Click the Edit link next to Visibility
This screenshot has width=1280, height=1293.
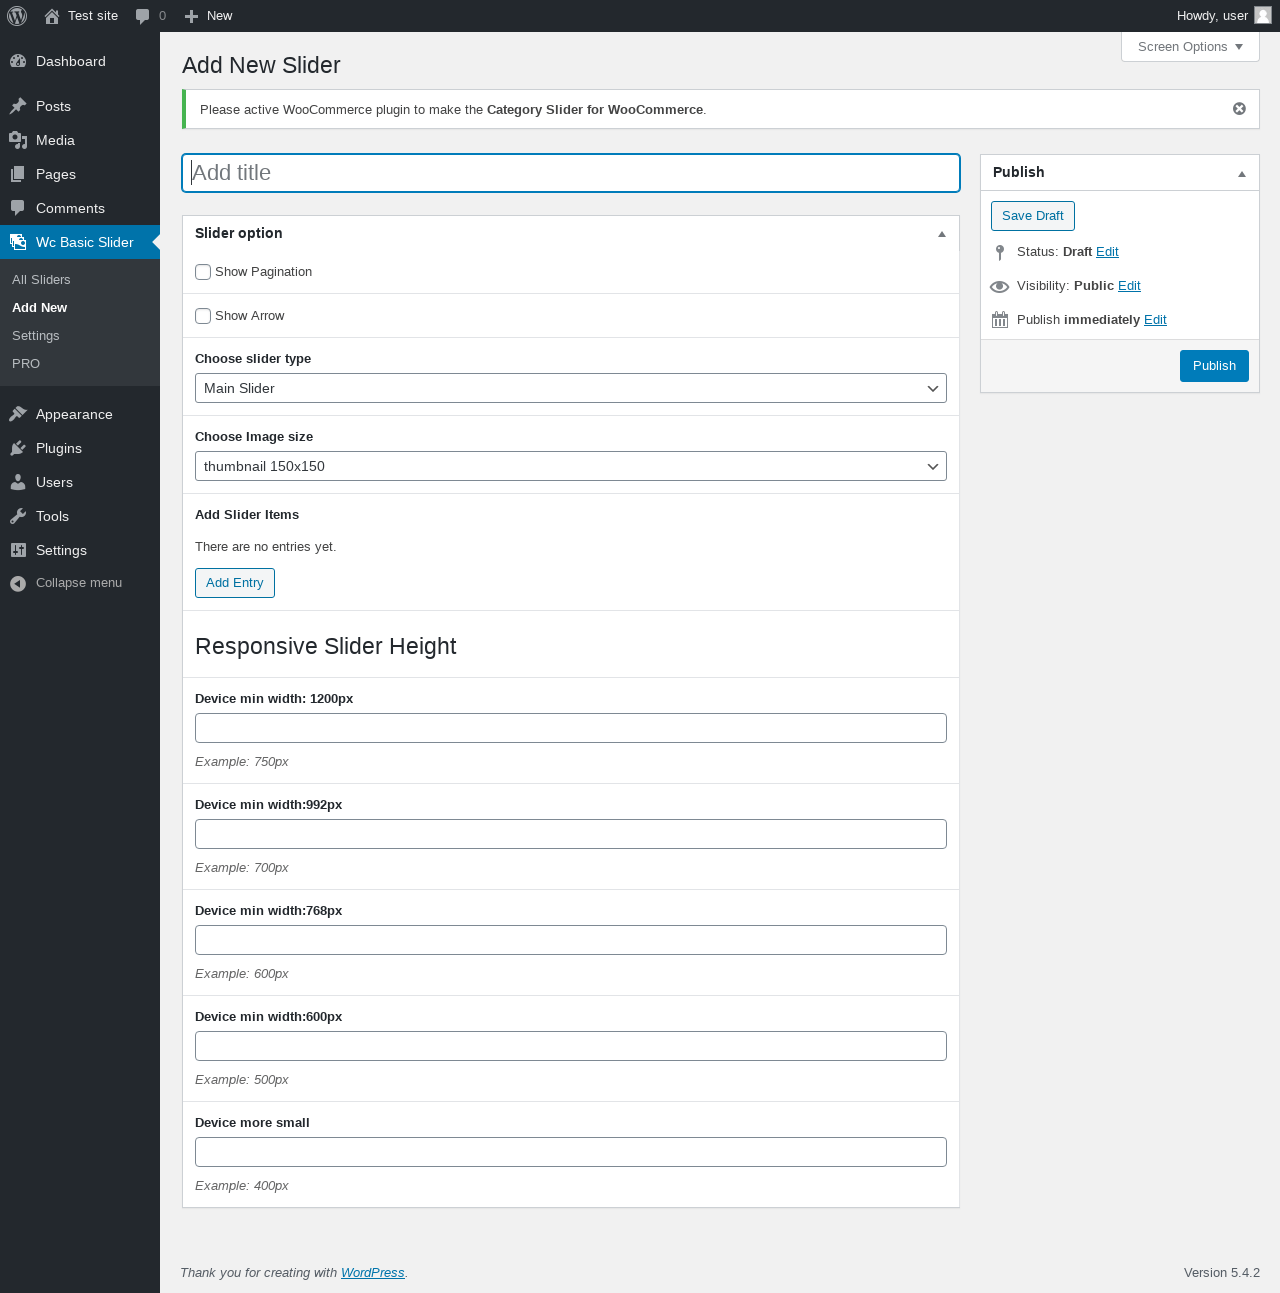[x=1129, y=286]
